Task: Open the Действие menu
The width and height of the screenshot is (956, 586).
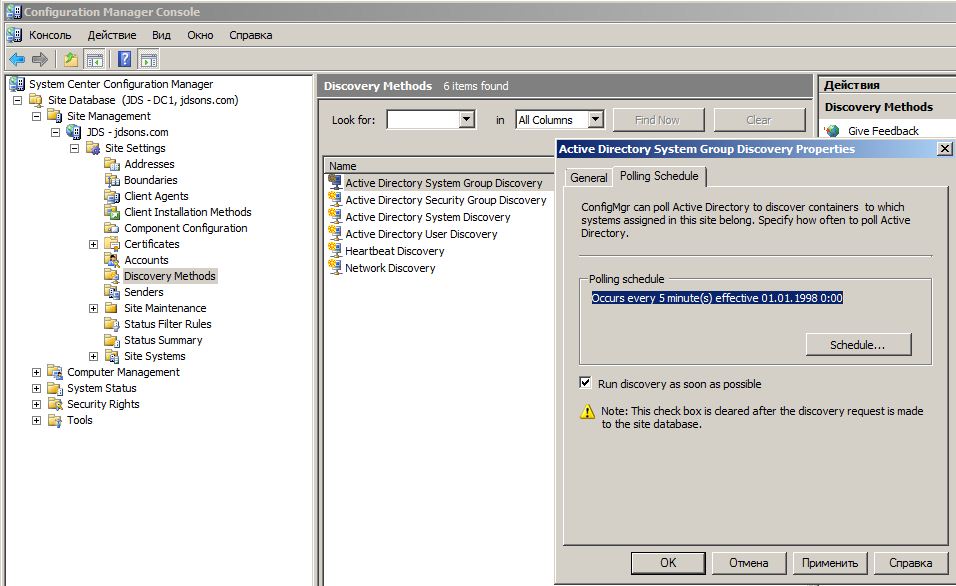Action: [112, 35]
